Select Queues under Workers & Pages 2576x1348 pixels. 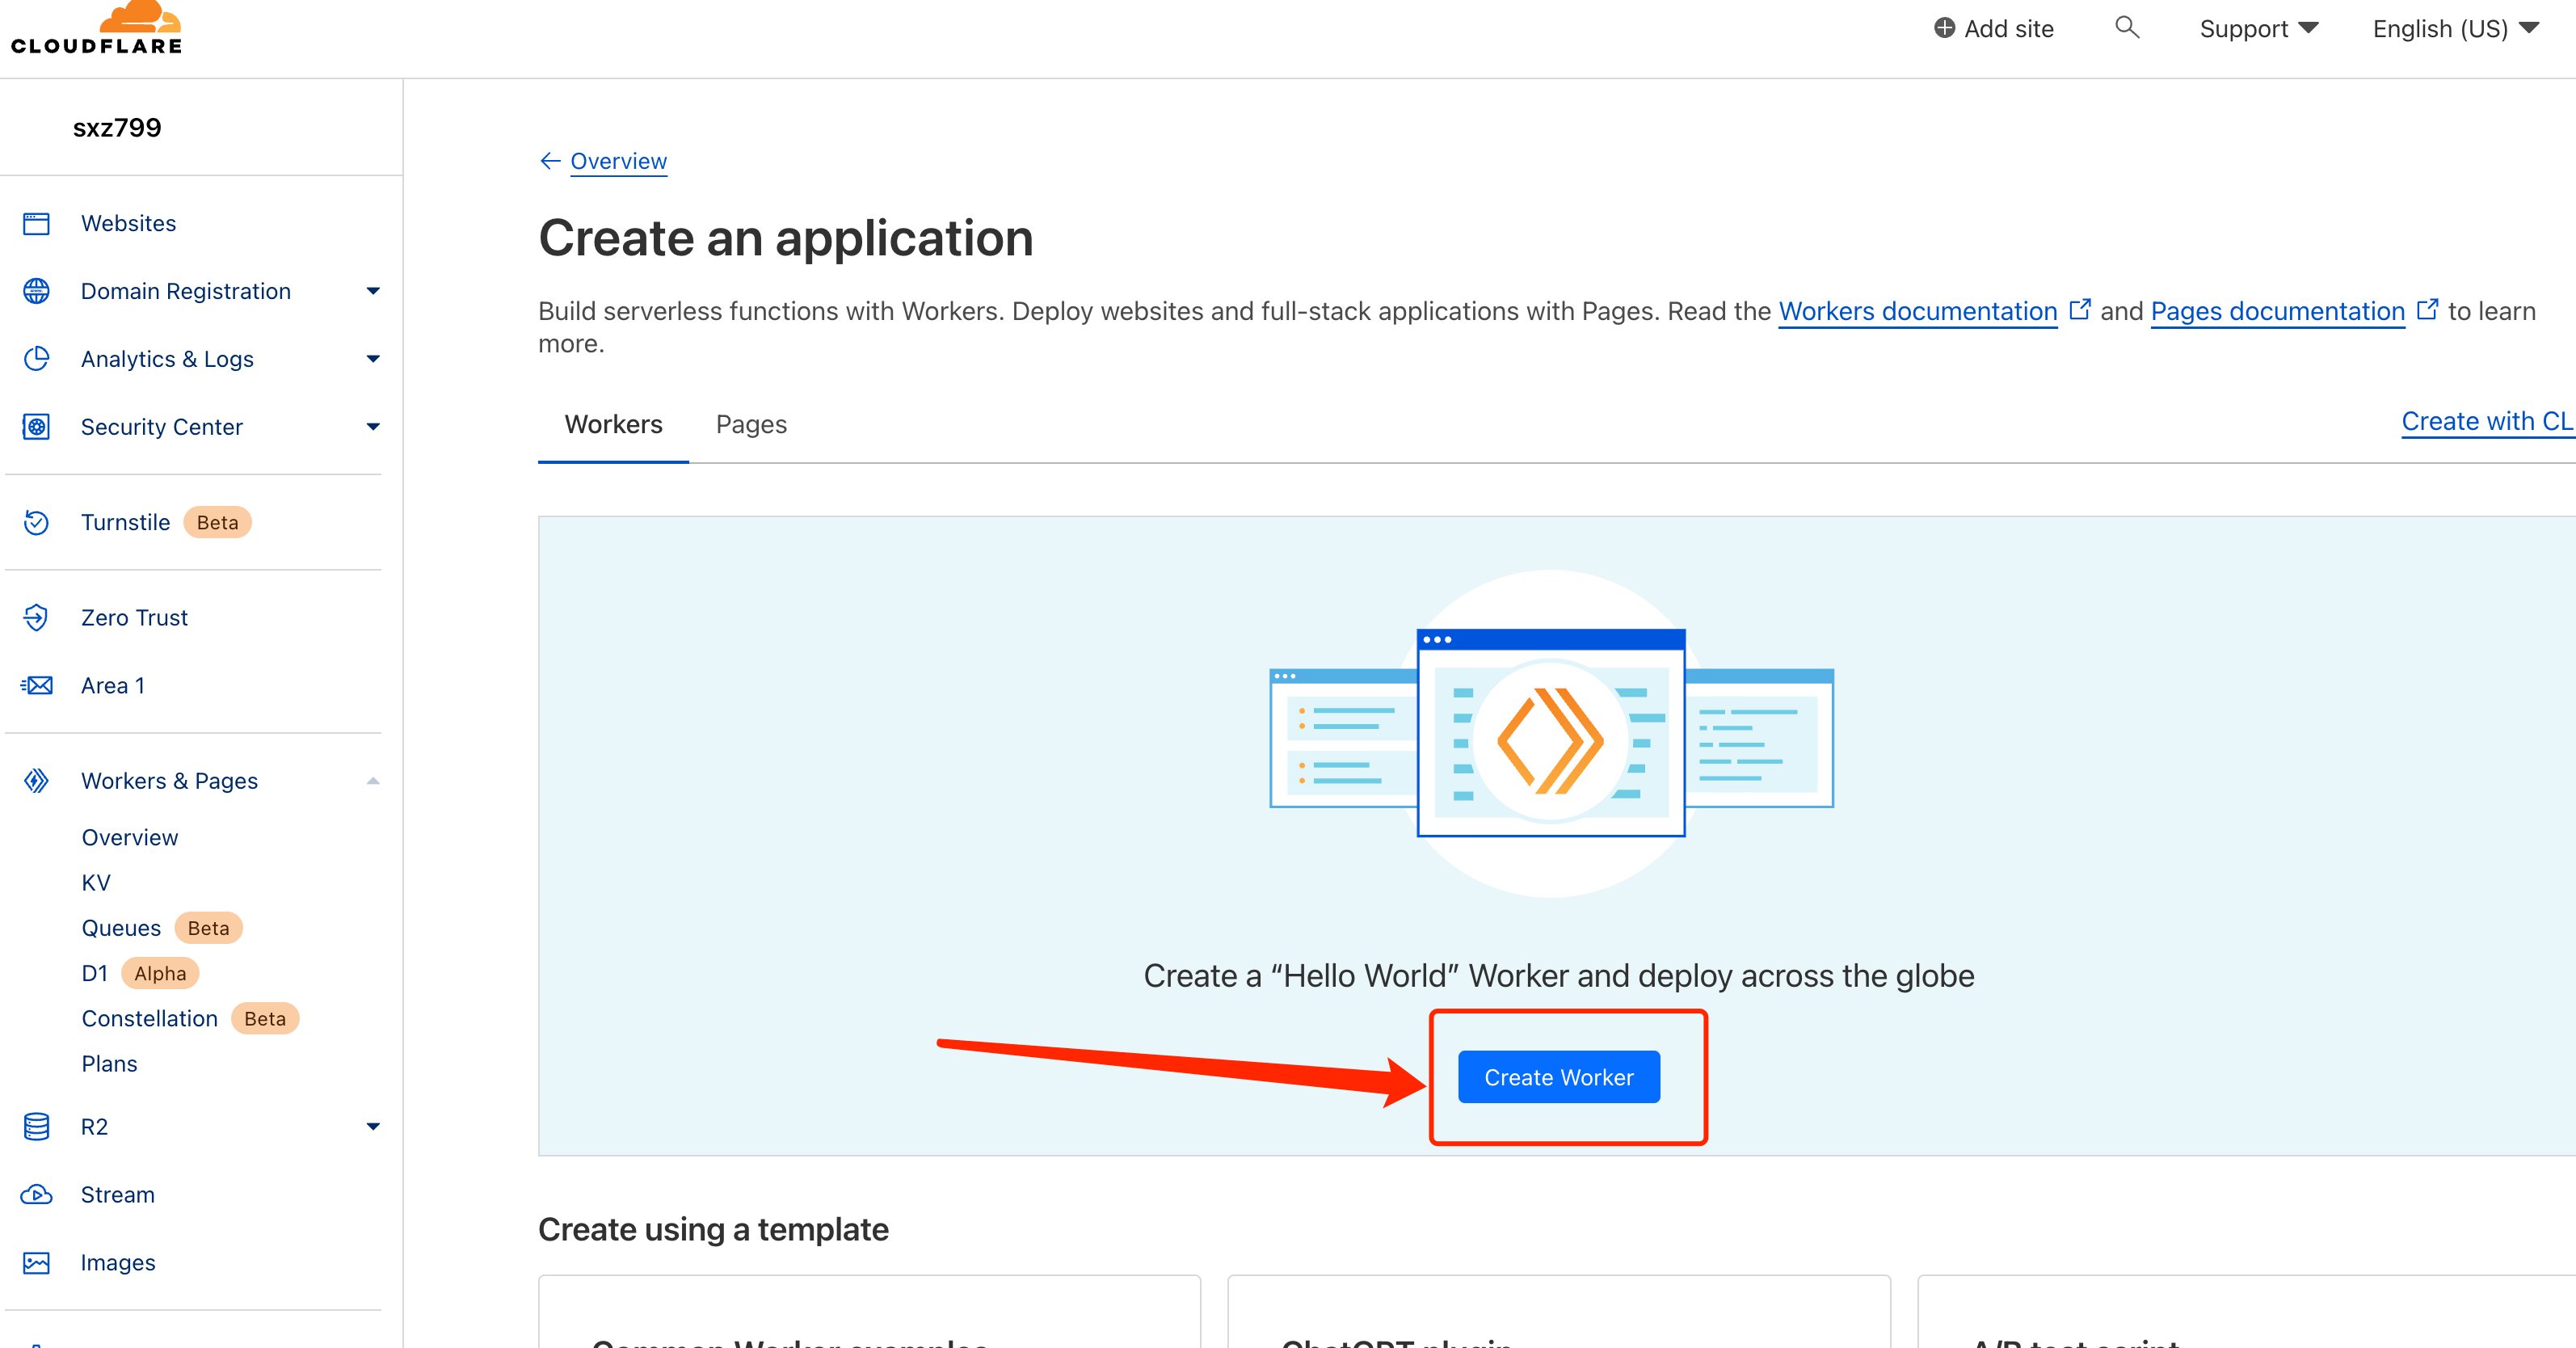coord(121,928)
